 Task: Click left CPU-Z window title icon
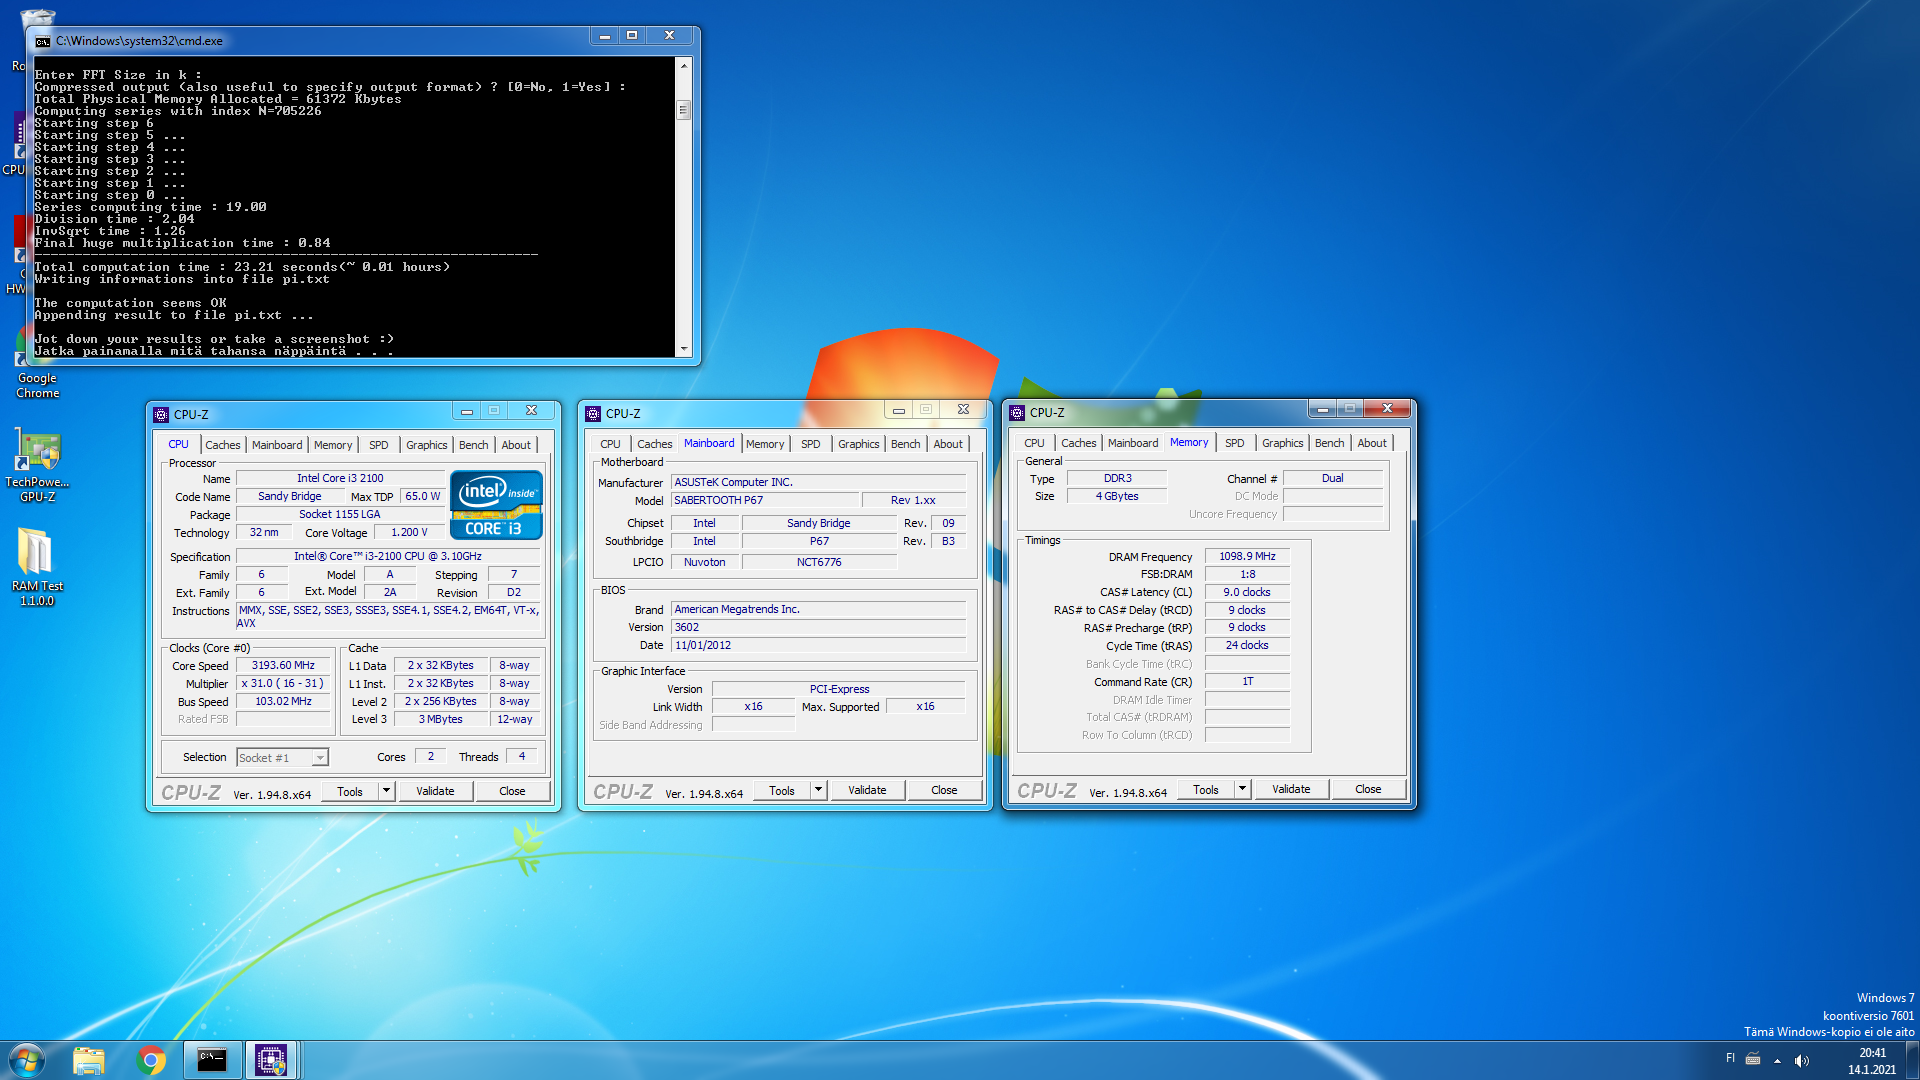161,414
